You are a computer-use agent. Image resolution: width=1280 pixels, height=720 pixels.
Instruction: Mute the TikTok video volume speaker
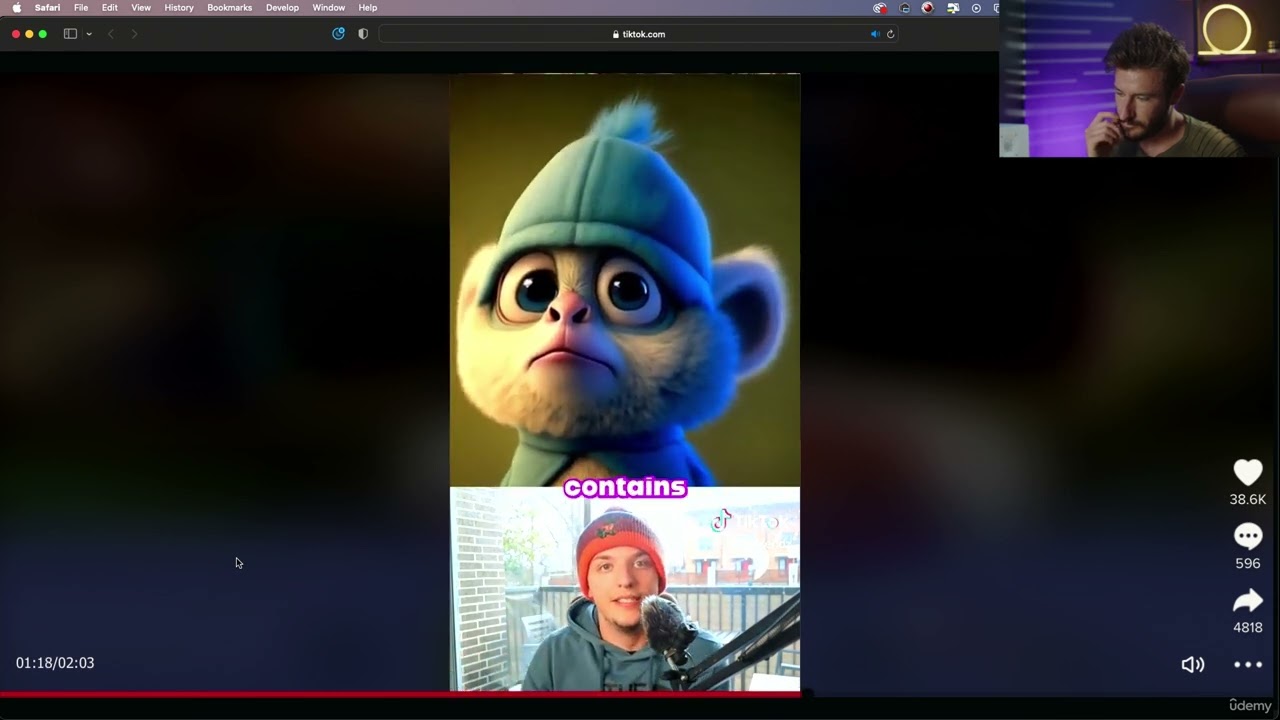[1192, 664]
